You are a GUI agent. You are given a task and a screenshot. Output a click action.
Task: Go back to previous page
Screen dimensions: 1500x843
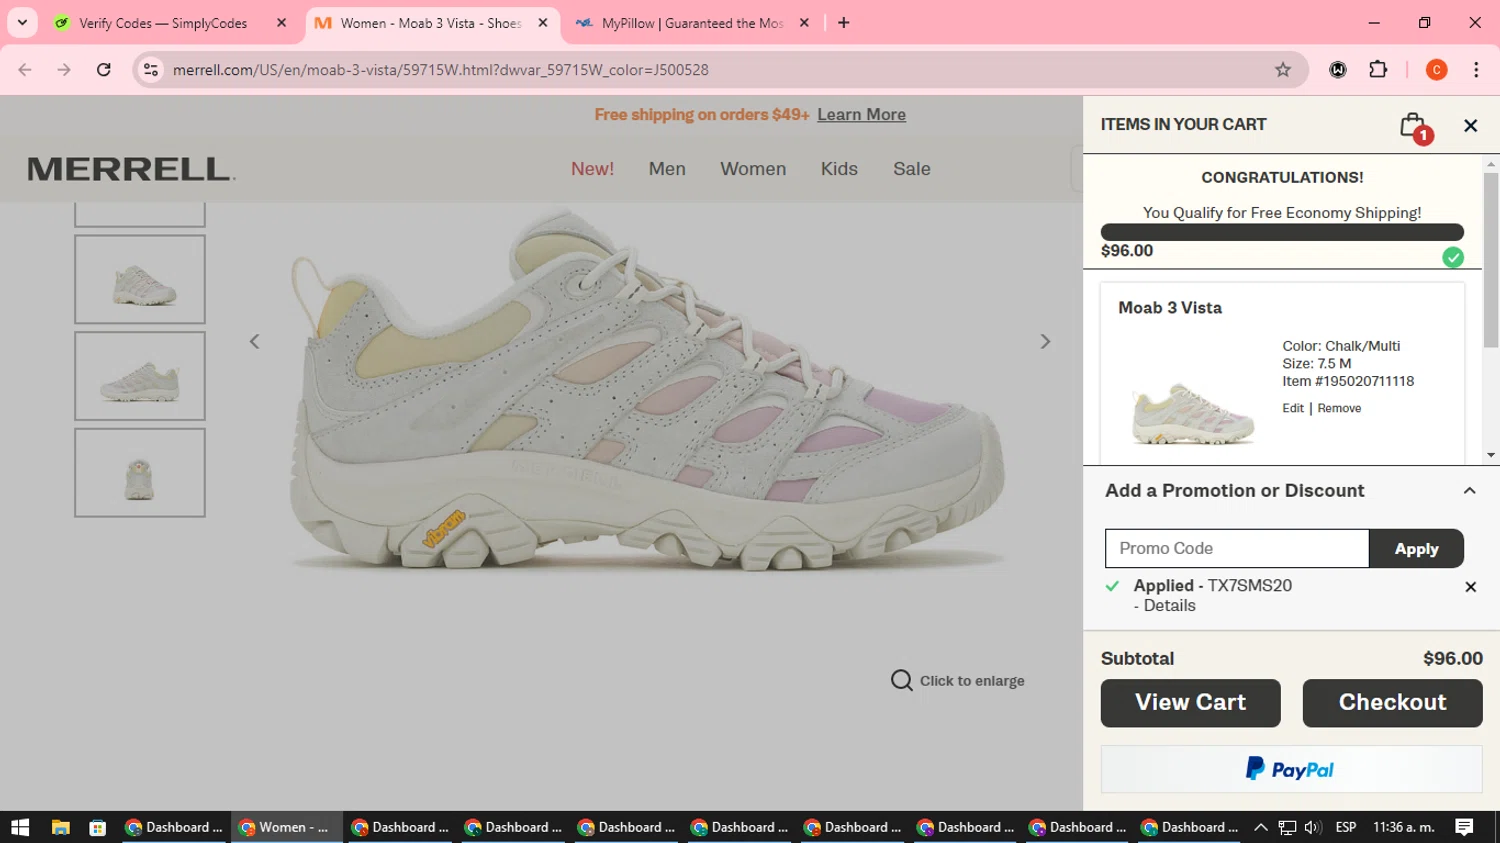pyautogui.click(x=25, y=70)
